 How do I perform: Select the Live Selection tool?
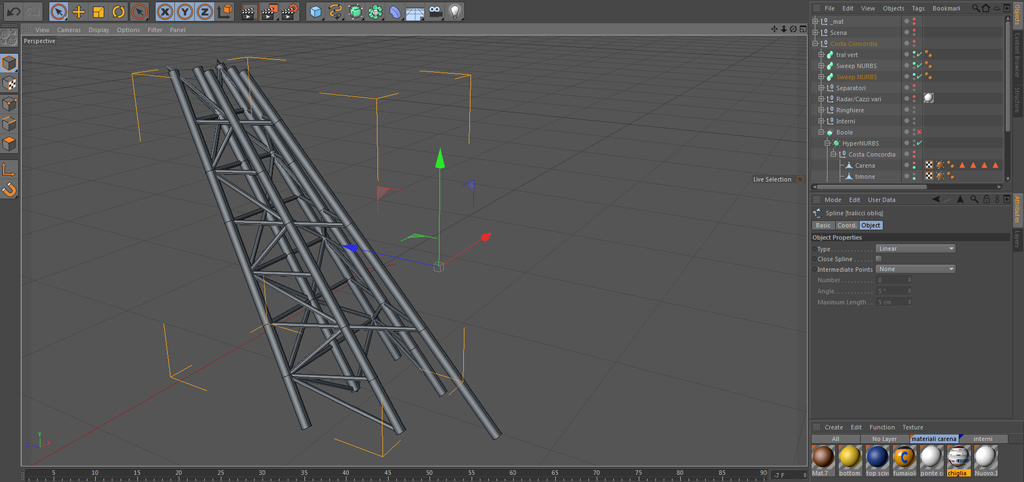click(59, 11)
